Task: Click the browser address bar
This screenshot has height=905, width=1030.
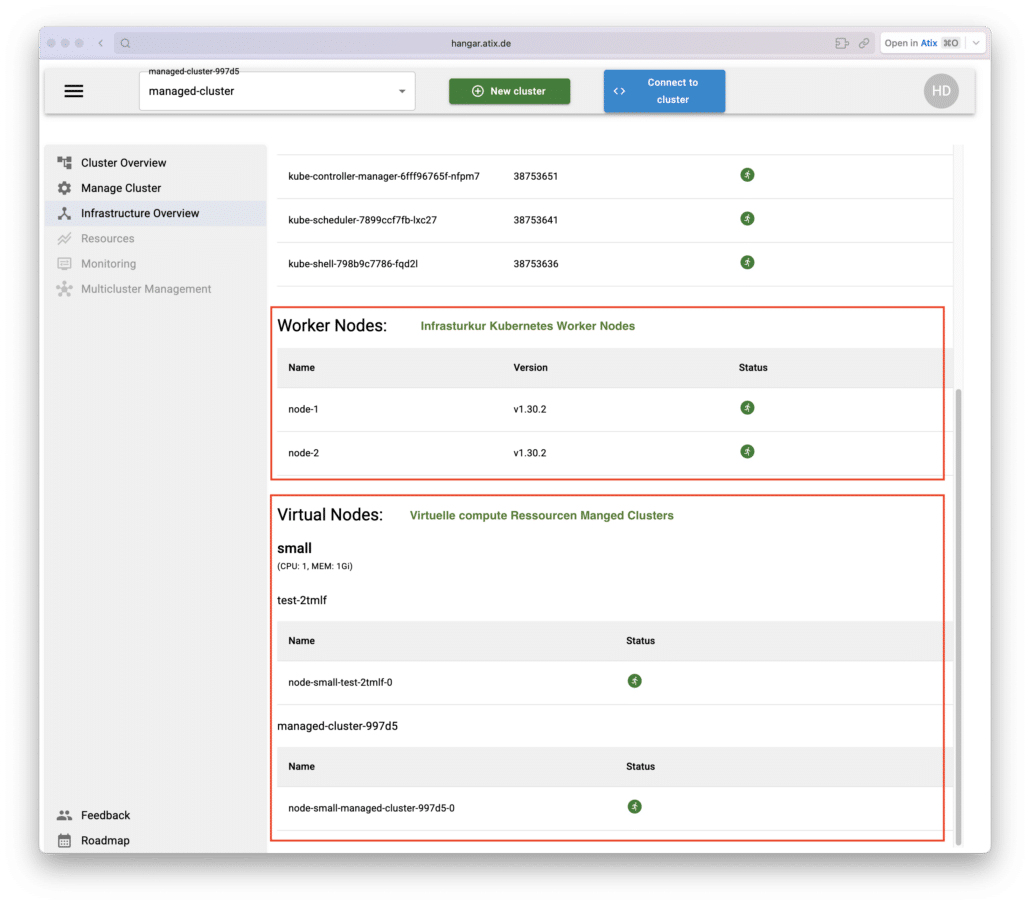Action: click(480, 44)
